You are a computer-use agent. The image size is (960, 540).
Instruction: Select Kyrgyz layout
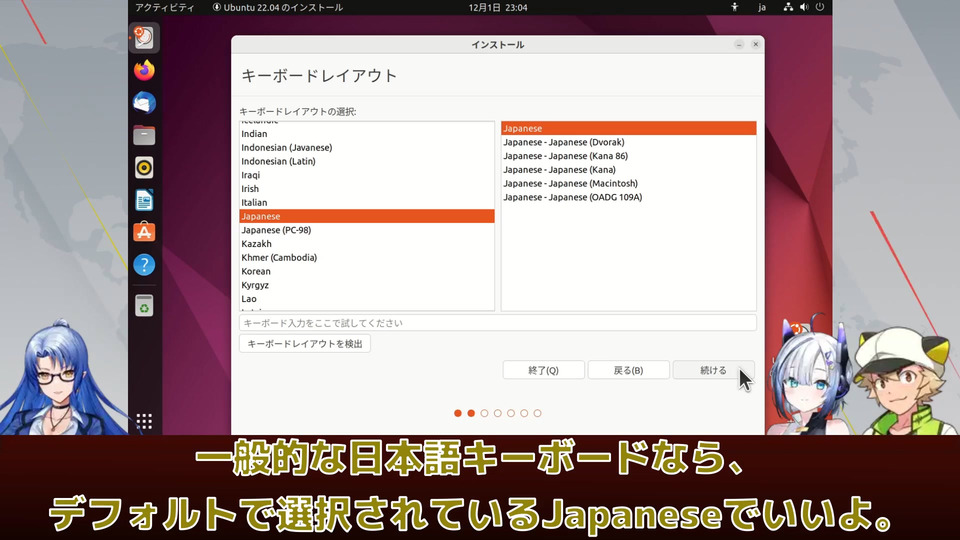coord(367,285)
